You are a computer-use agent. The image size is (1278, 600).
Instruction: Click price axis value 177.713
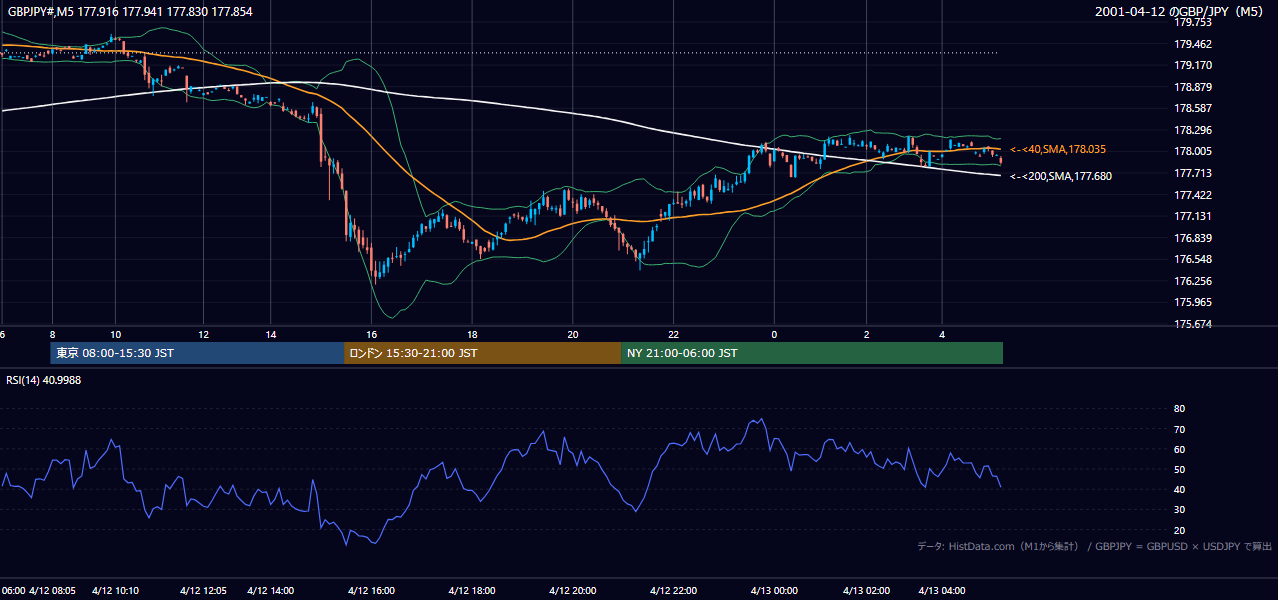pos(1192,173)
